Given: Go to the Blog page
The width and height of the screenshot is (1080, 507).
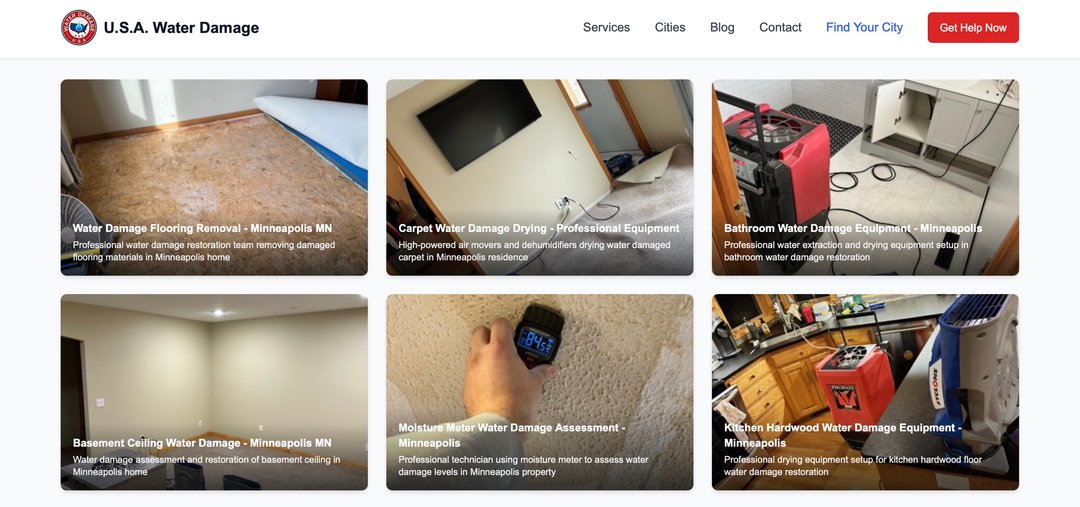Looking at the screenshot, I should point(722,28).
